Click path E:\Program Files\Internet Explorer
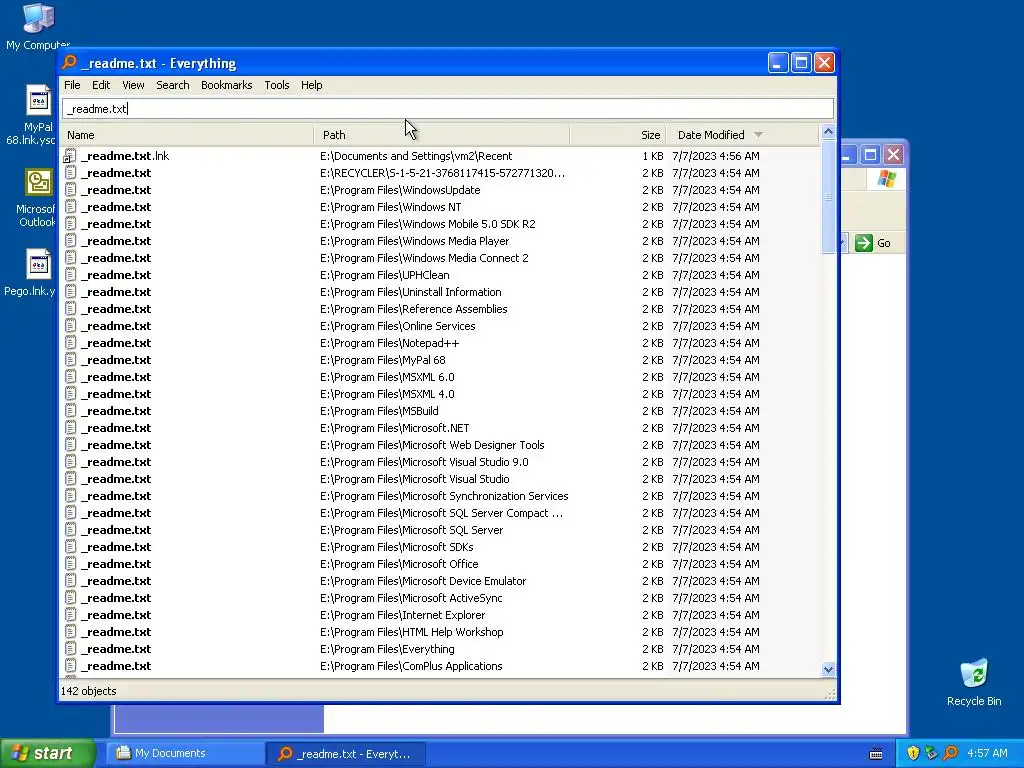The image size is (1024, 768). (402, 615)
